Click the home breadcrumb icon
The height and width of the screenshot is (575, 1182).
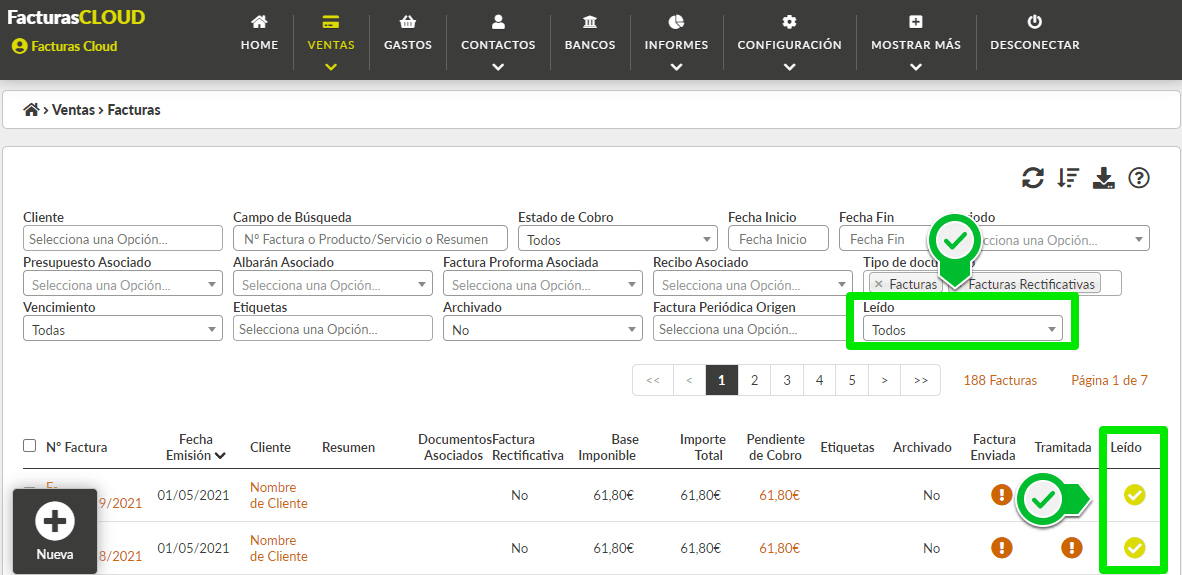pos(32,110)
